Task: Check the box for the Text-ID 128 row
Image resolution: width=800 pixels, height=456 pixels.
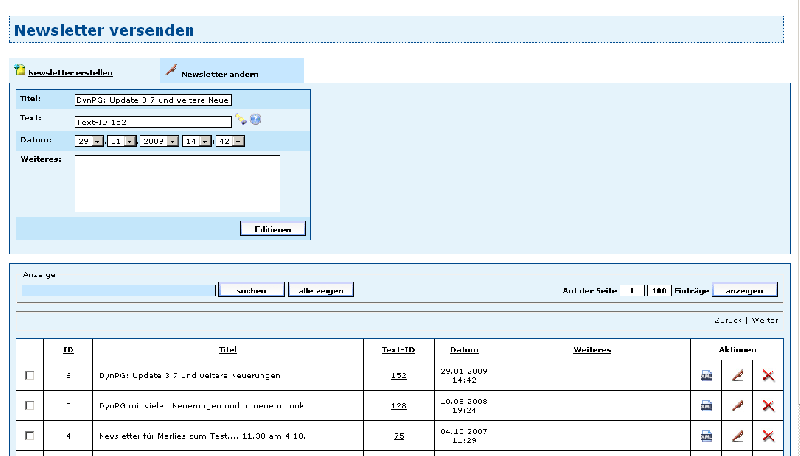Action: (29, 405)
